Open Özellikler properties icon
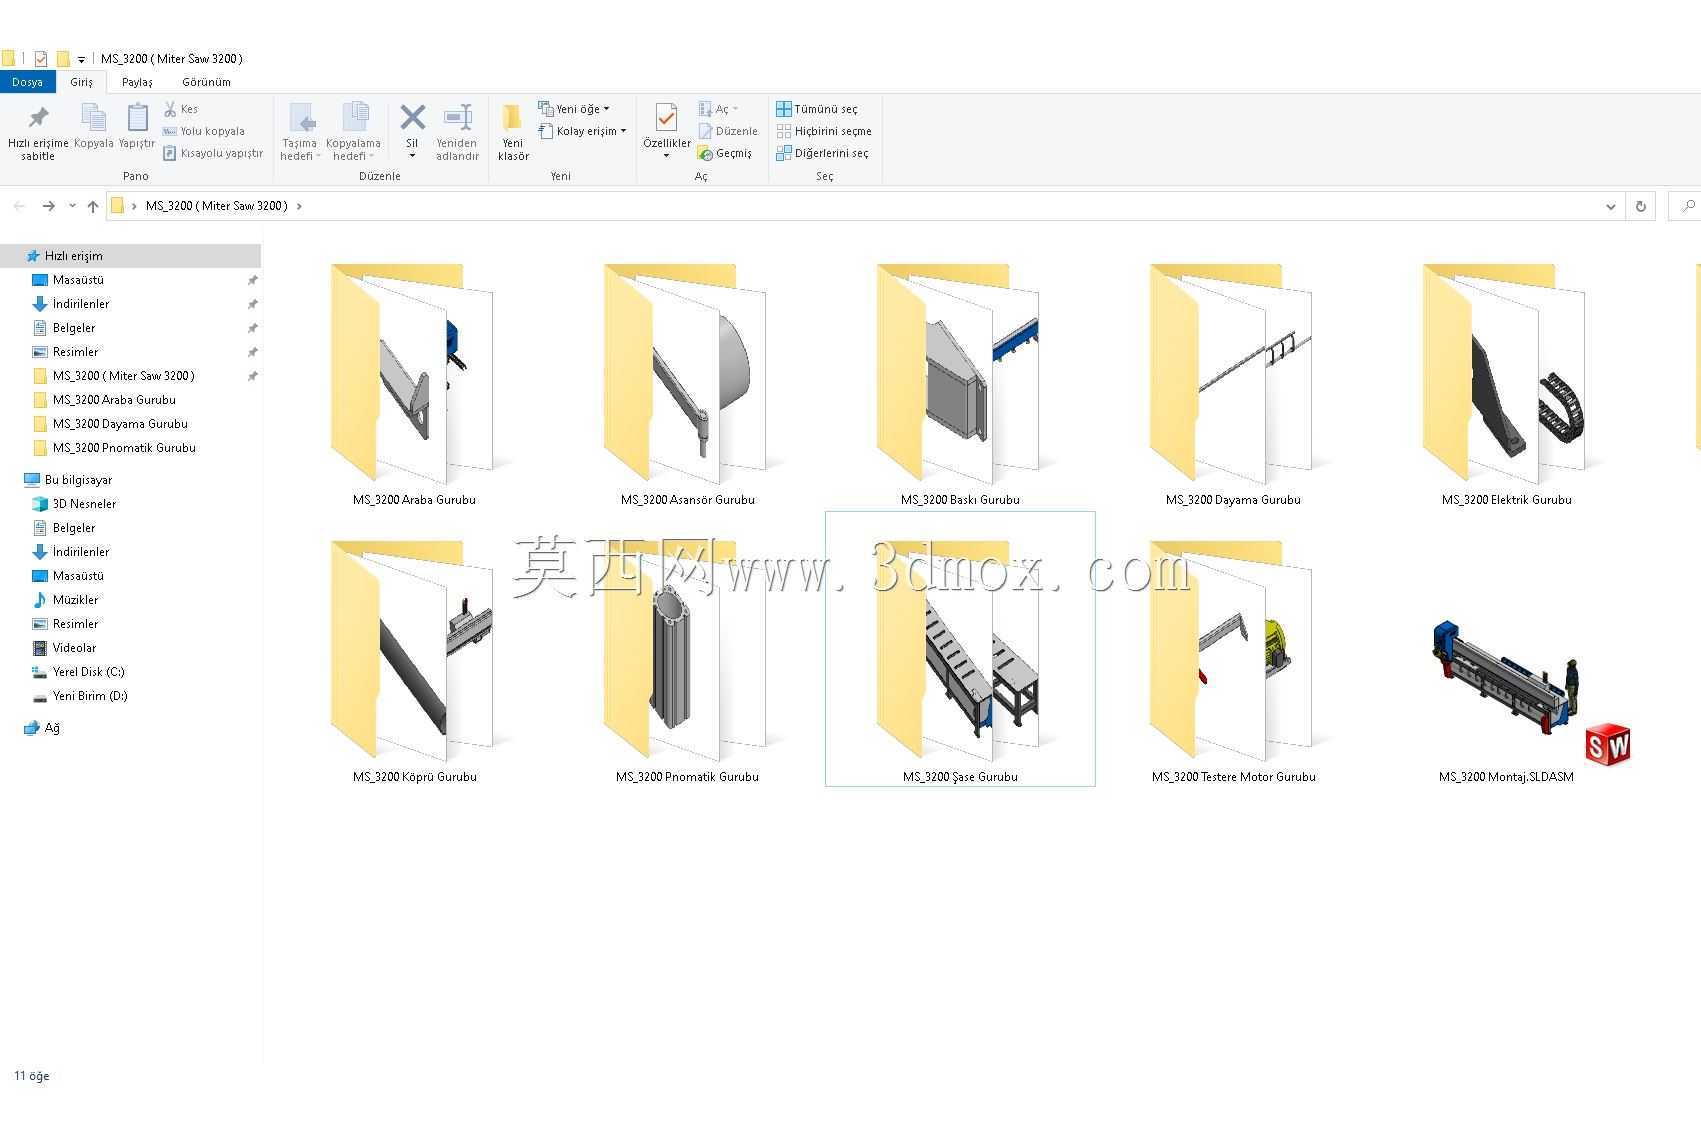This screenshot has height=1134, width=1701. coord(666,118)
